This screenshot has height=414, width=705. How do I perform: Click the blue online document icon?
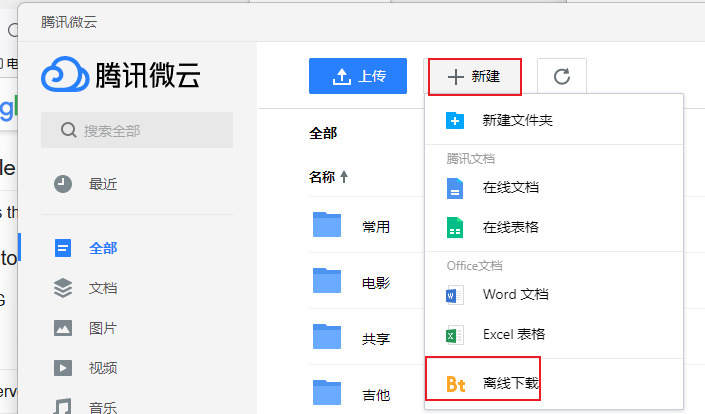pyautogui.click(x=455, y=188)
